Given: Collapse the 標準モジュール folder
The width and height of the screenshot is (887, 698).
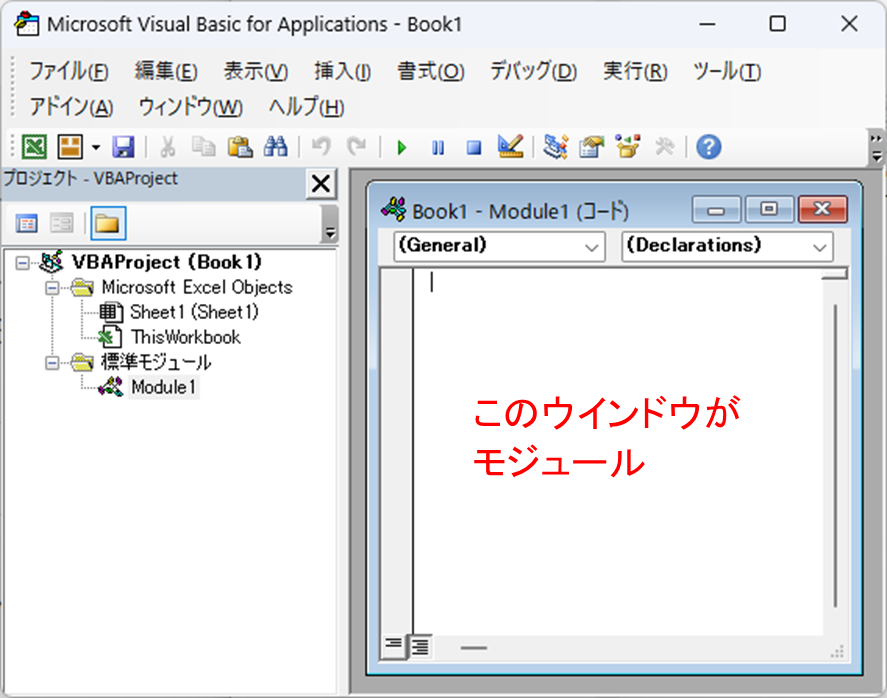Looking at the screenshot, I should (52, 363).
